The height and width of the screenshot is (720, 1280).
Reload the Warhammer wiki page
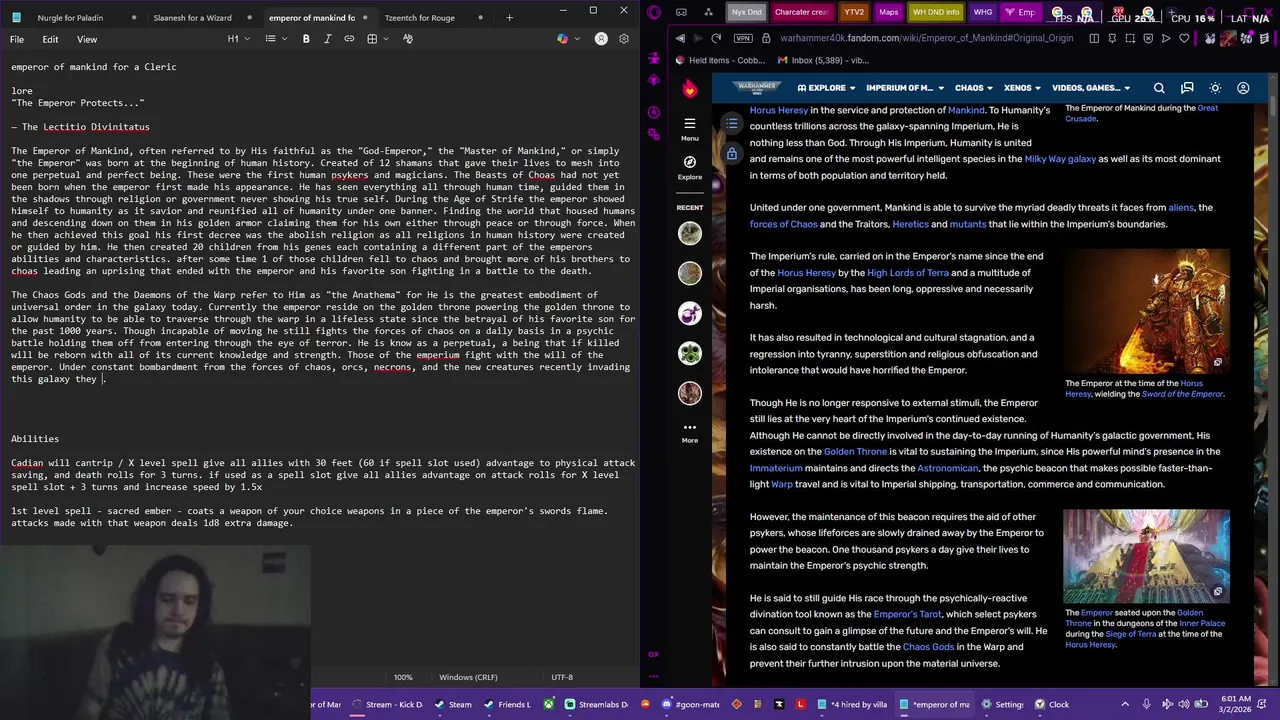(x=716, y=38)
